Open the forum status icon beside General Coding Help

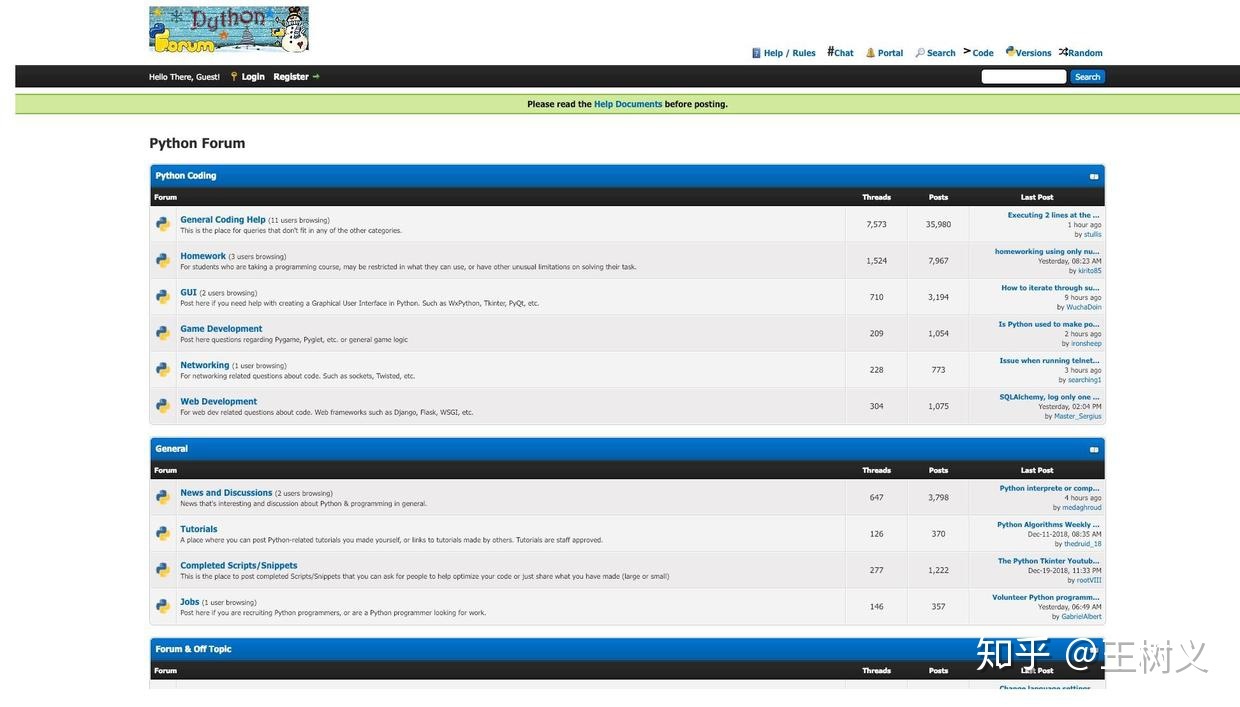click(x=163, y=224)
